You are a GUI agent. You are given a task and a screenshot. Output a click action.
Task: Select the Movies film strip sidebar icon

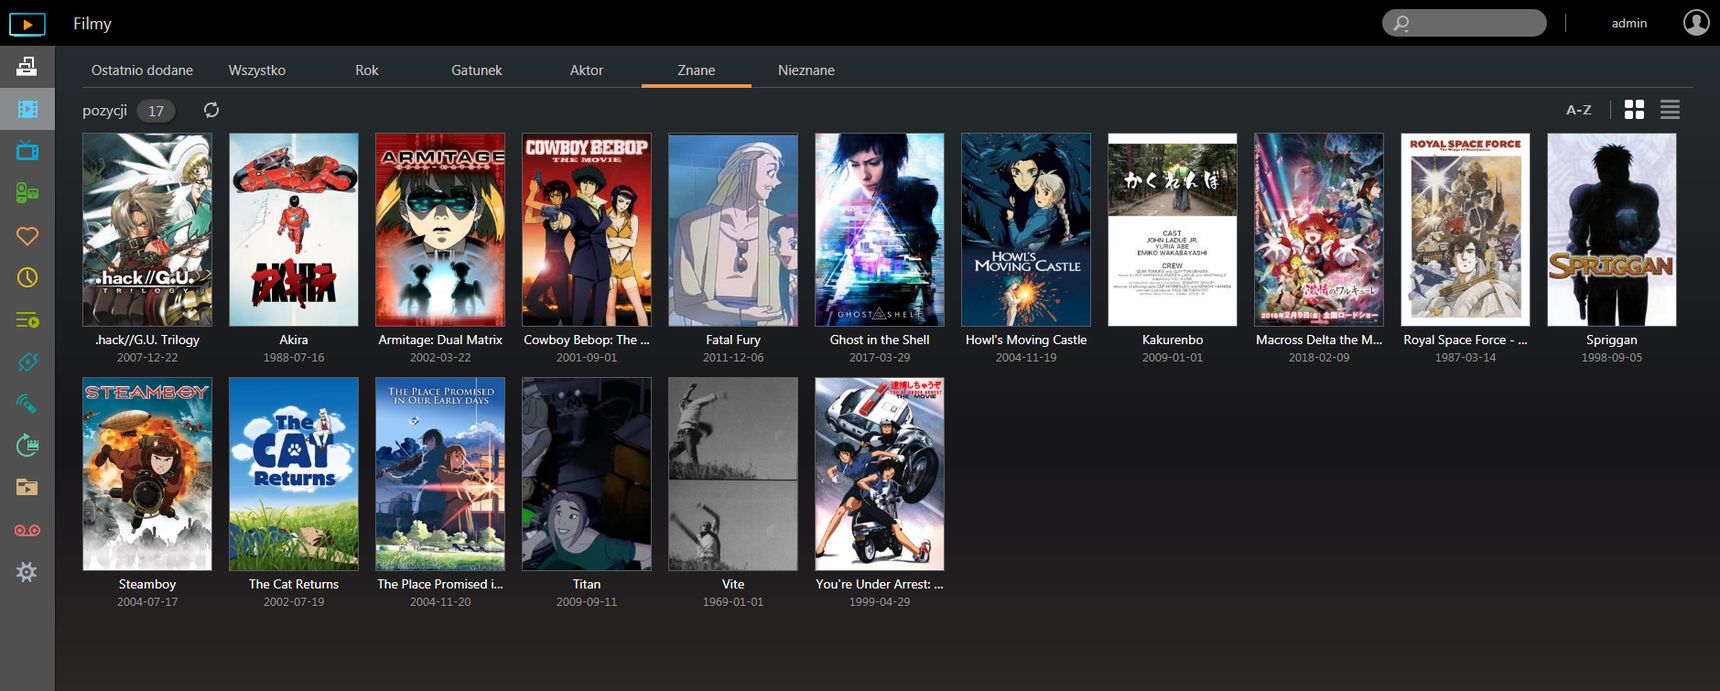27,109
